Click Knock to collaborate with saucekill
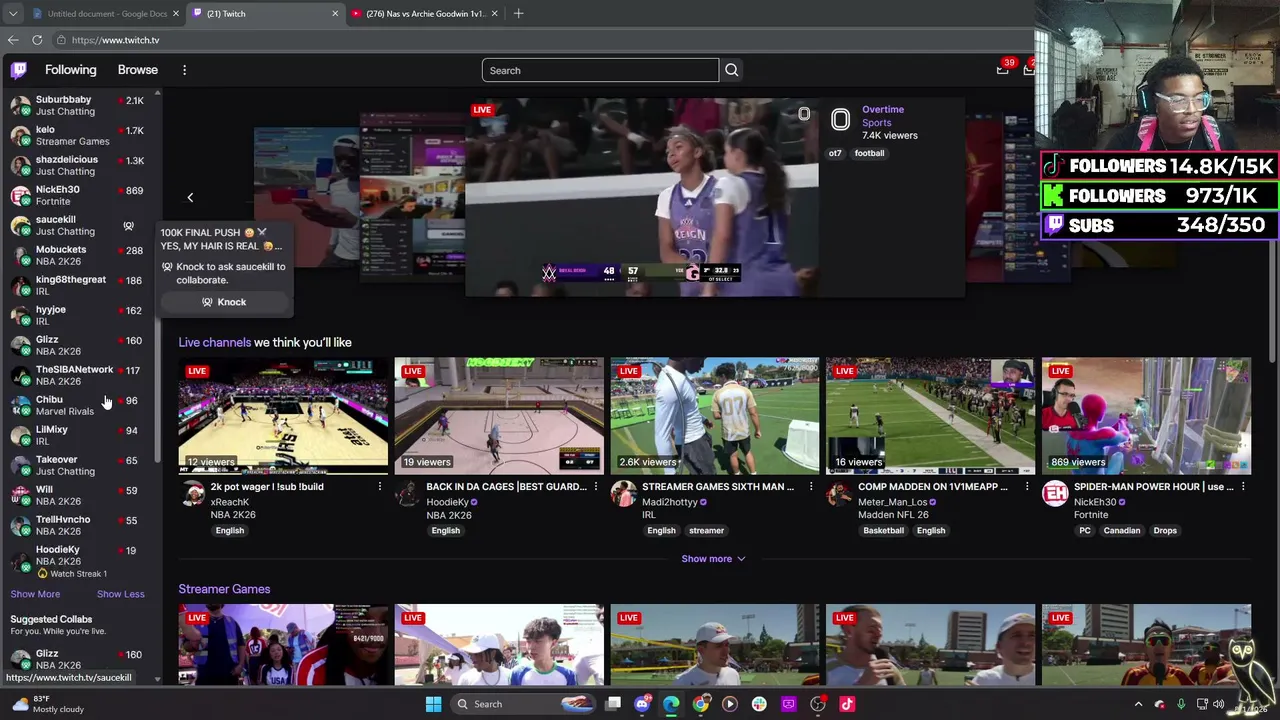1280x720 pixels. [224, 302]
